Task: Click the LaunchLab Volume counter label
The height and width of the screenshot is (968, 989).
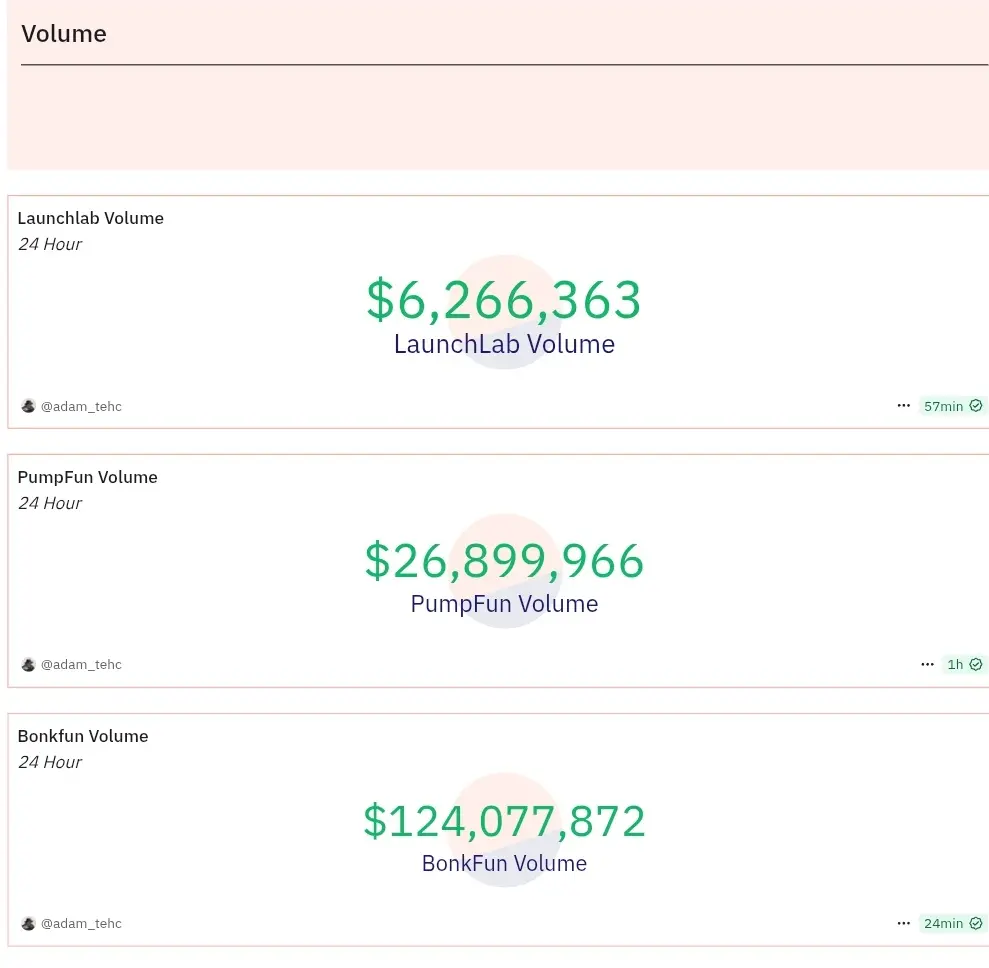Action: coord(504,344)
